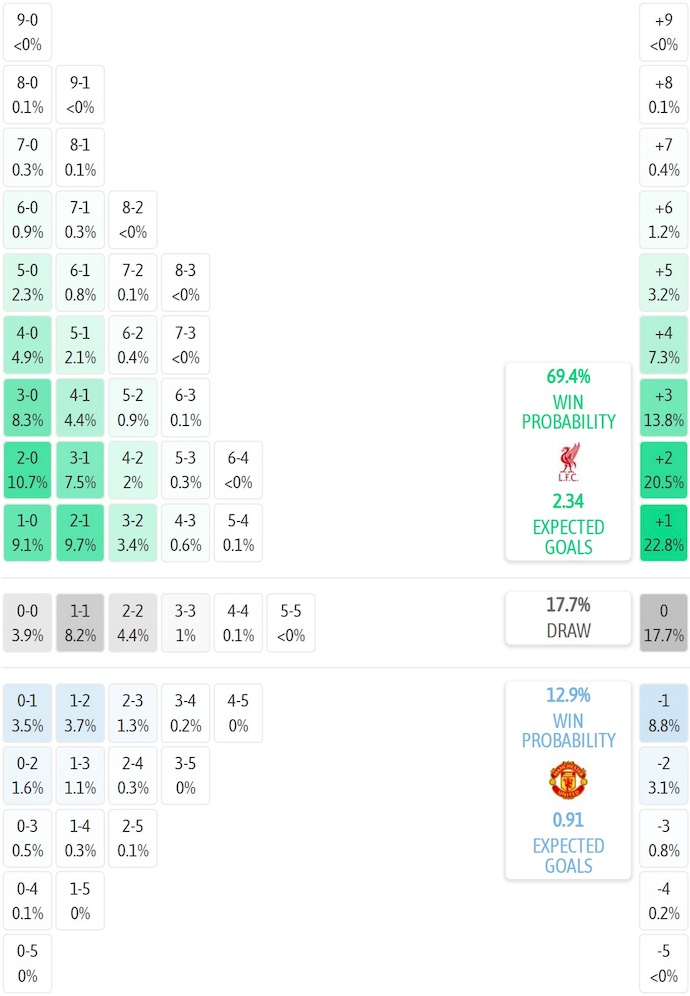
Task: Click the 2.34 expected goals value
Action: [568, 501]
